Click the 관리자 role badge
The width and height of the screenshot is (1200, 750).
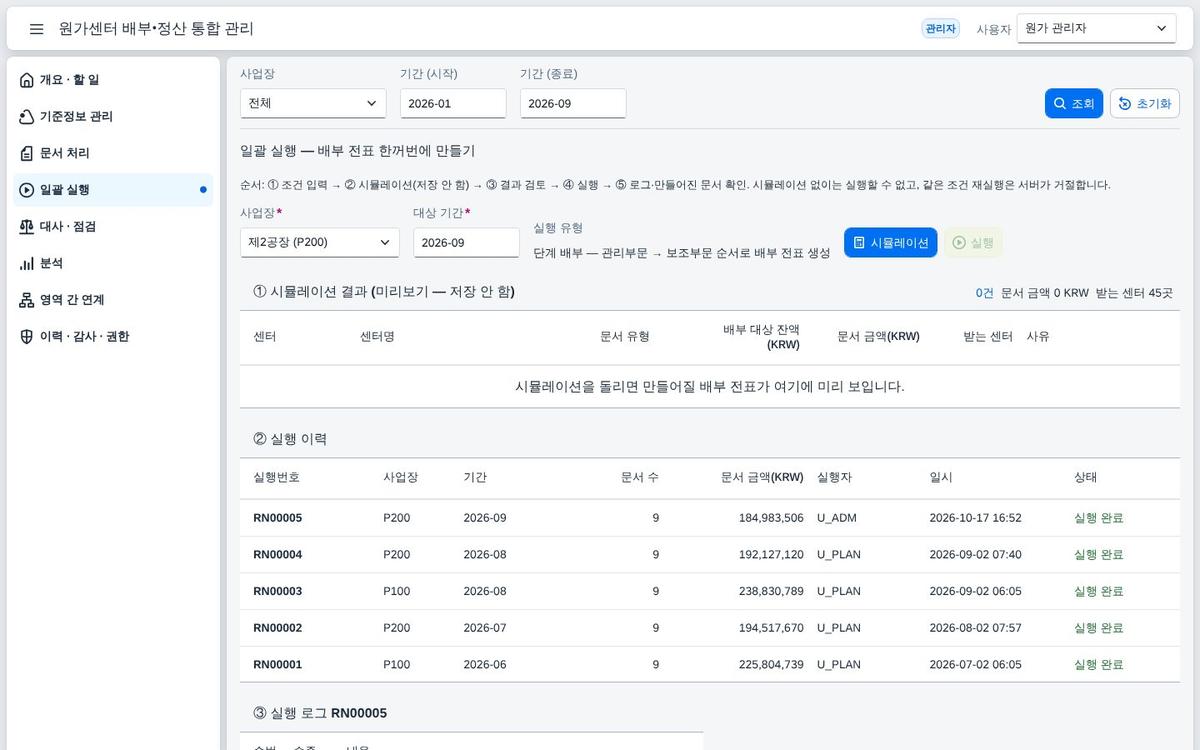[940, 29]
